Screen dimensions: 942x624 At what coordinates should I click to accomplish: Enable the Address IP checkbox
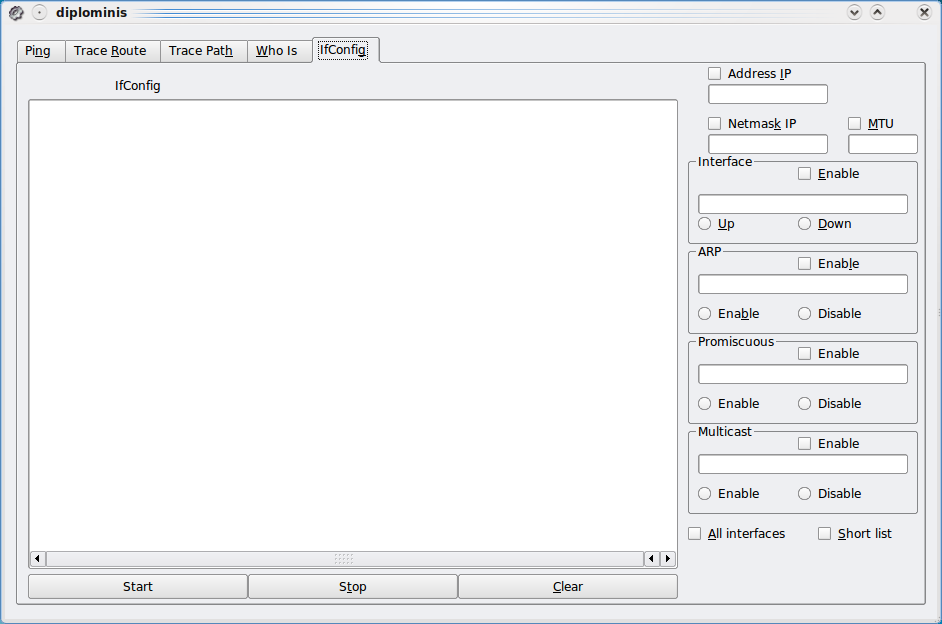coord(715,73)
